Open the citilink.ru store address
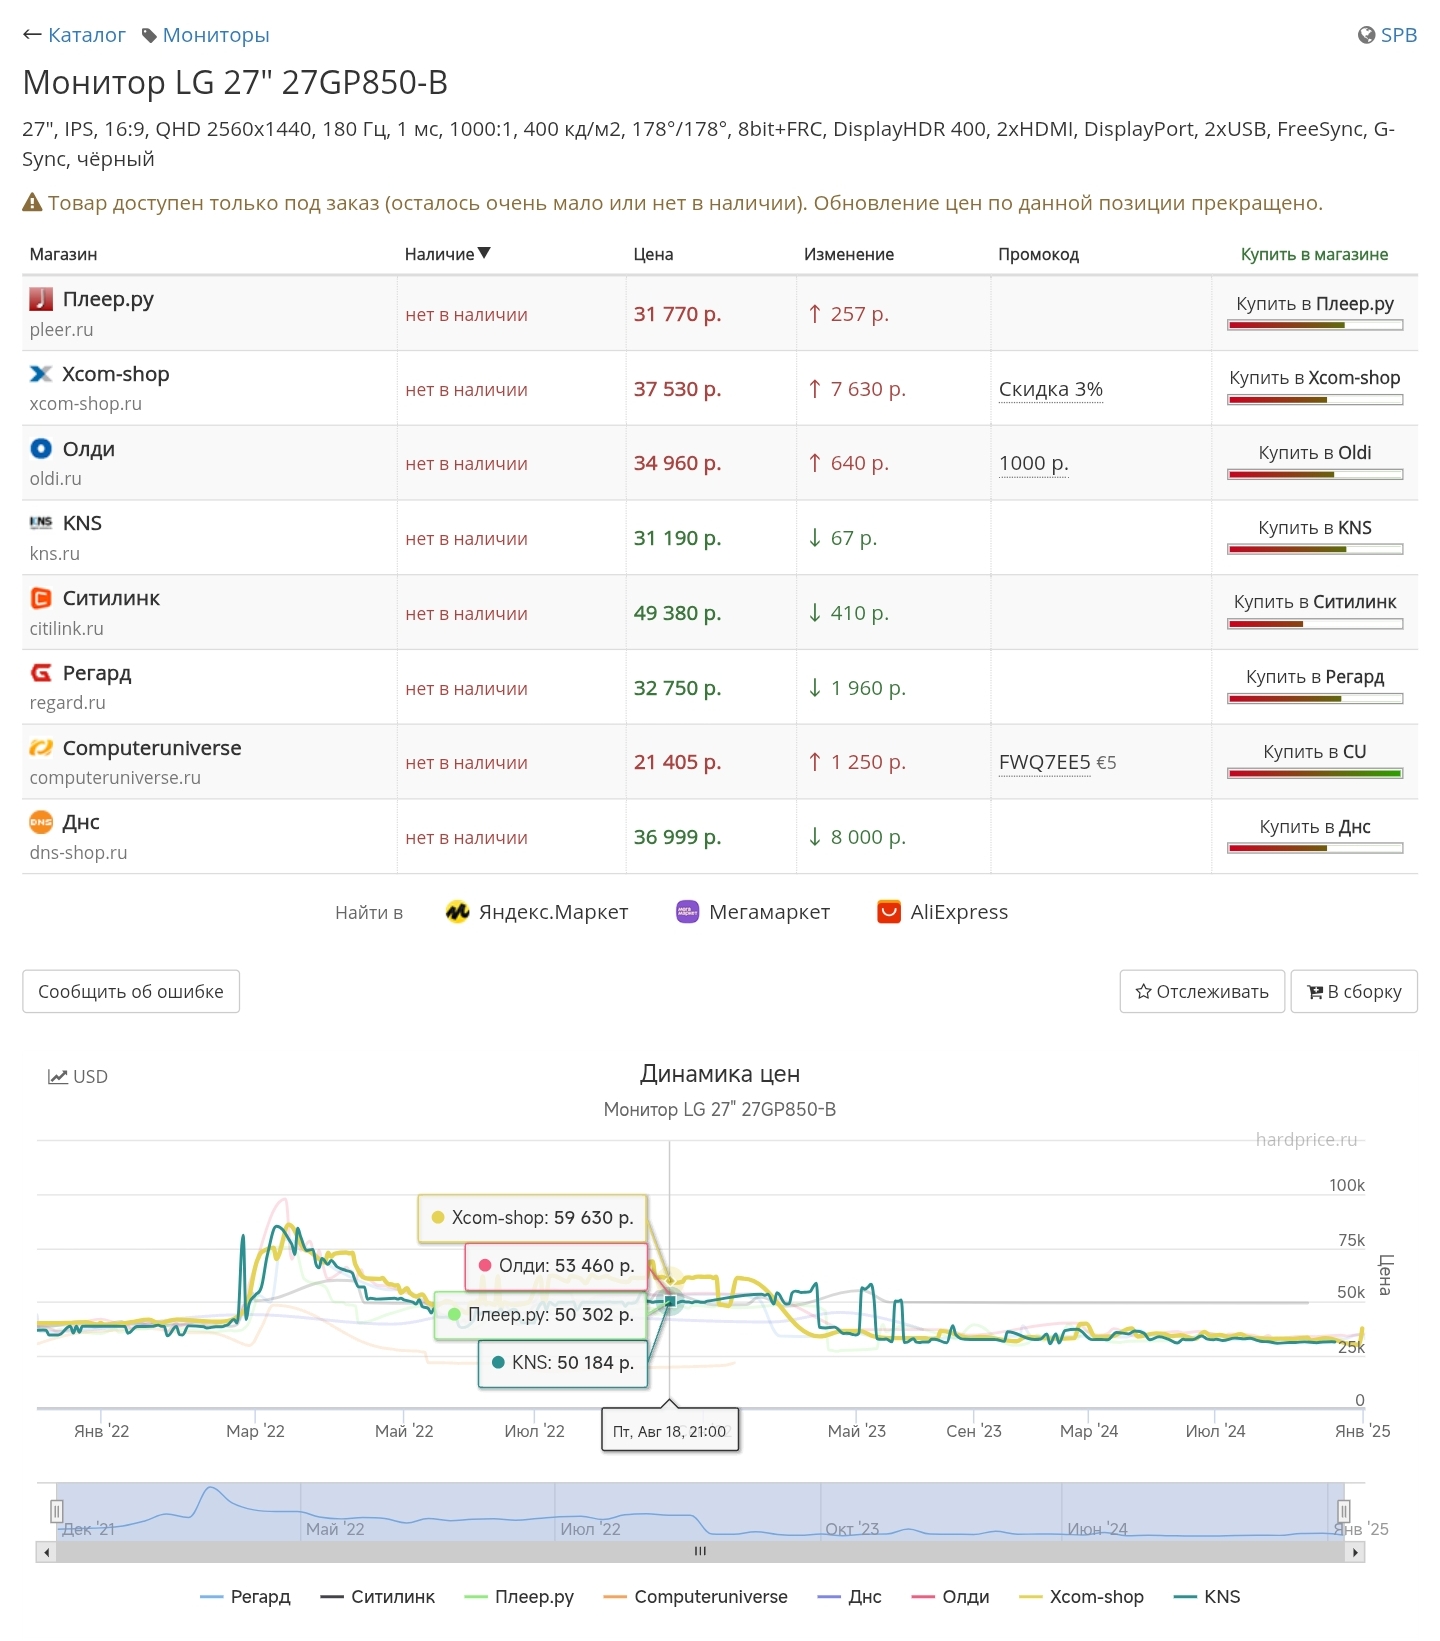 click(67, 628)
